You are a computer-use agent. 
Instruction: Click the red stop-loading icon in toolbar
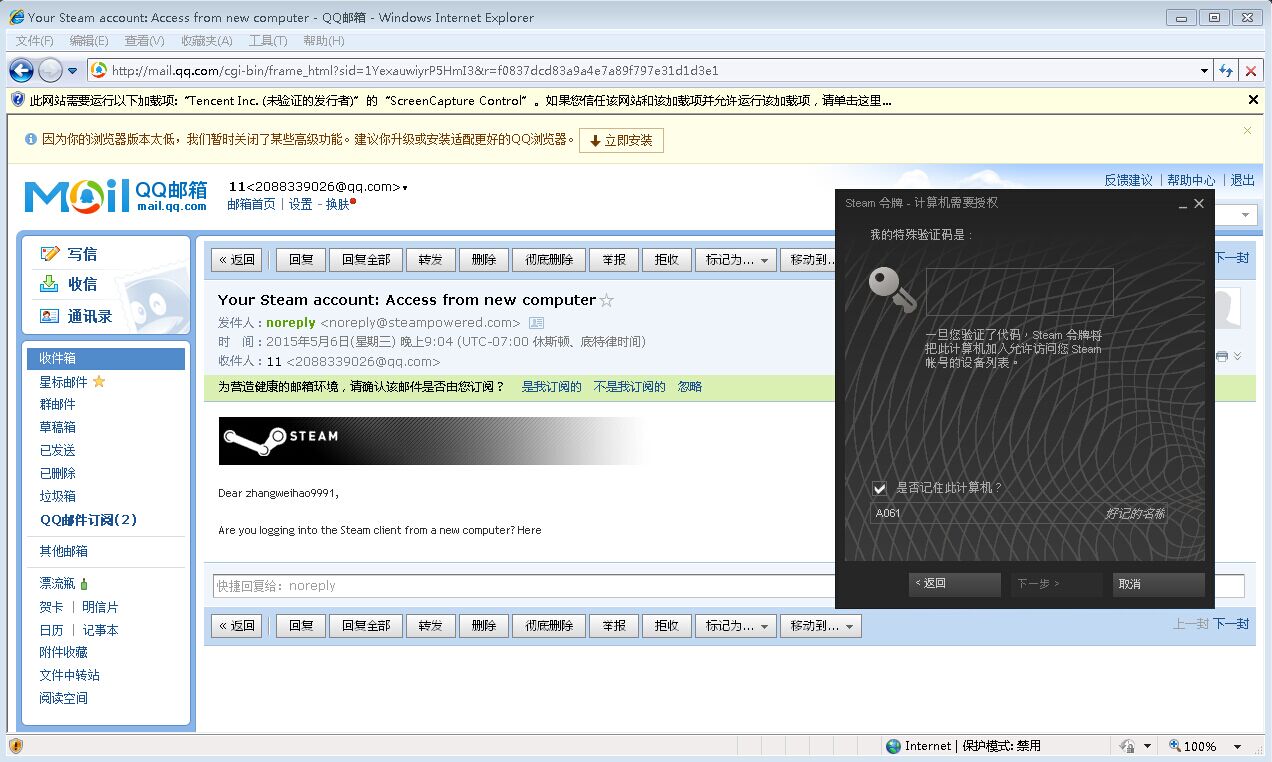tap(1251, 71)
